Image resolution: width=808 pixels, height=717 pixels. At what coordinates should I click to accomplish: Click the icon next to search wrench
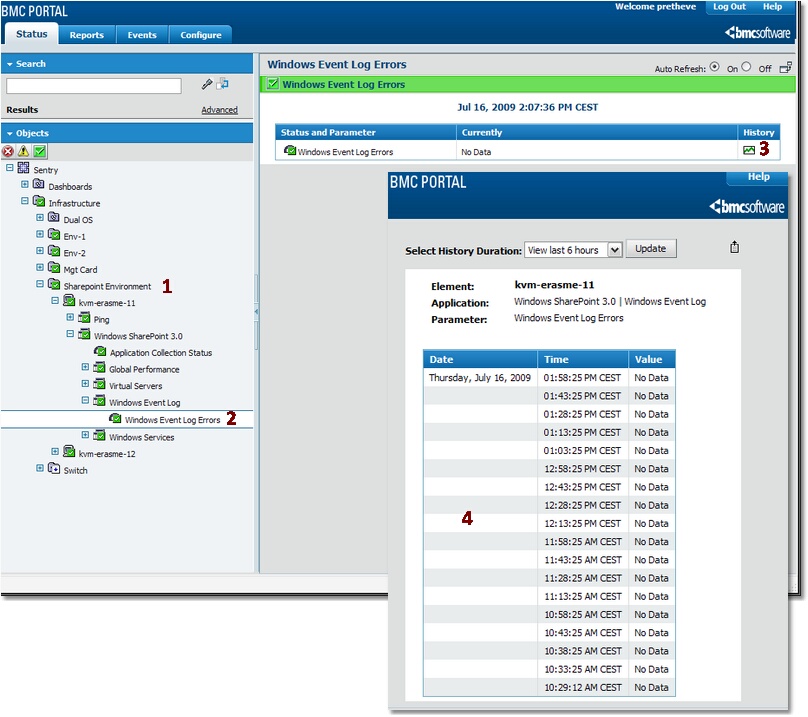223,84
